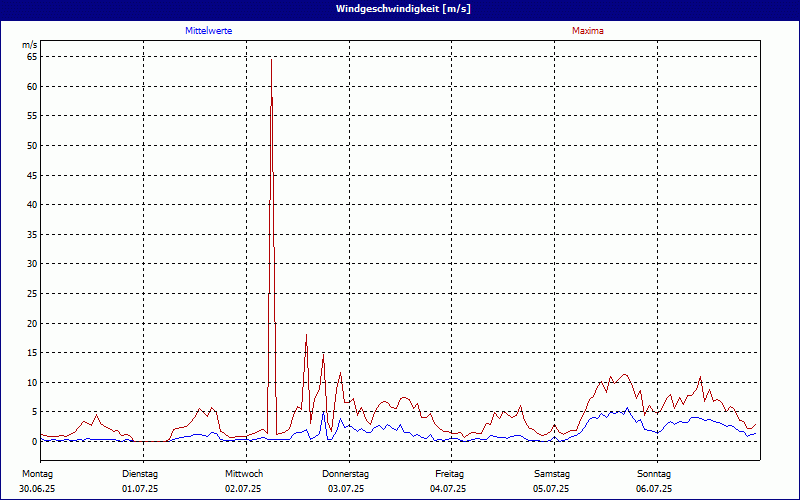Image resolution: width=800 pixels, height=500 pixels.
Task: Click the tallest spike peak above 60 m/s
Action: [271, 62]
